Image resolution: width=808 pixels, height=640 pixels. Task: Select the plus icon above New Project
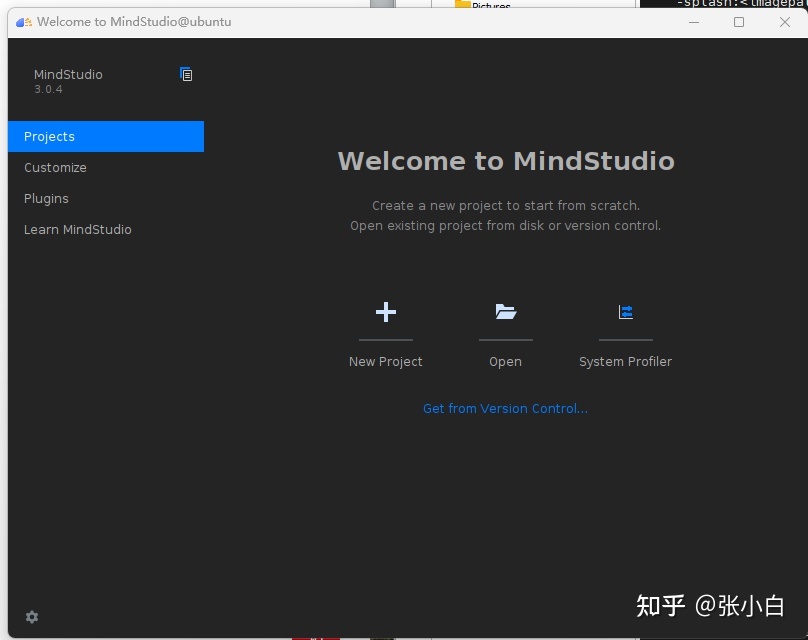(385, 311)
